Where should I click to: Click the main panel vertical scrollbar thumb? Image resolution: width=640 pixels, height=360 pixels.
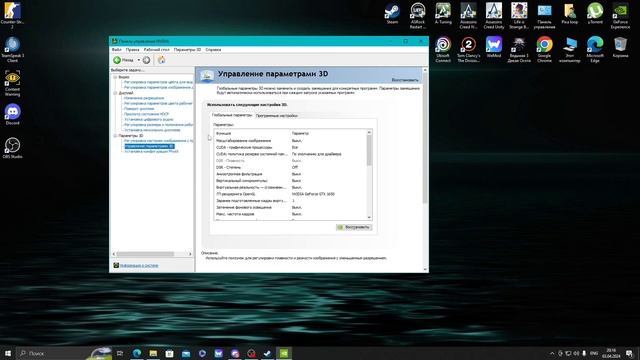point(425,138)
